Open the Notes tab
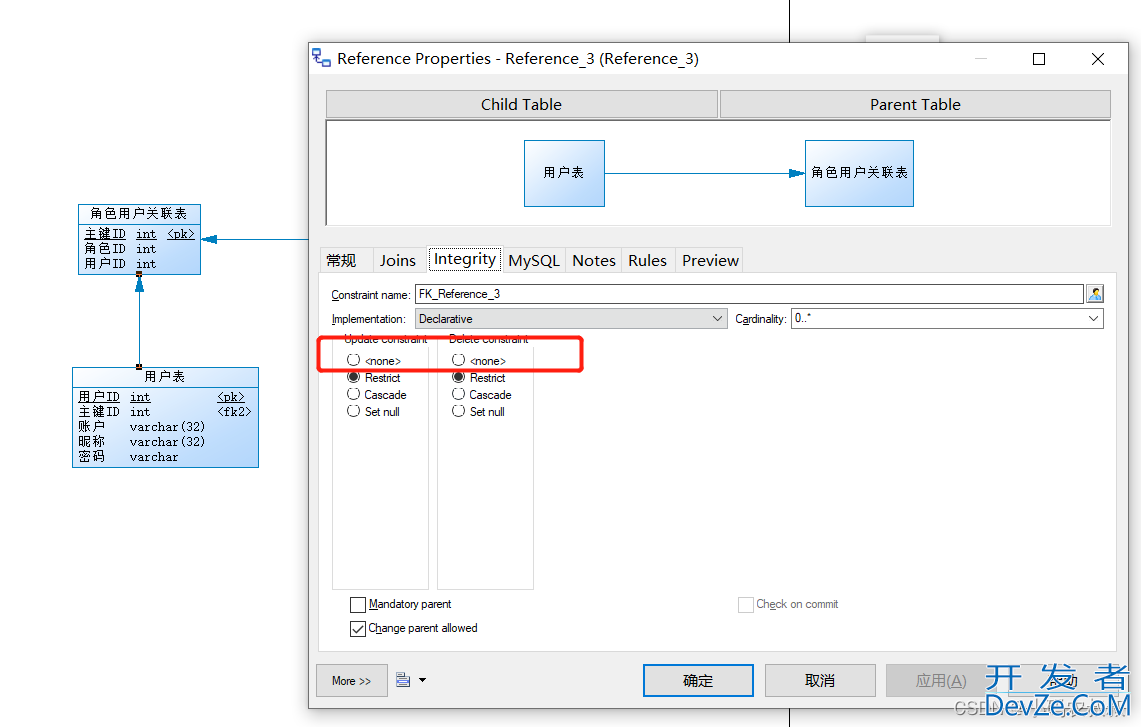This screenshot has height=727, width=1141. (594, 261)
